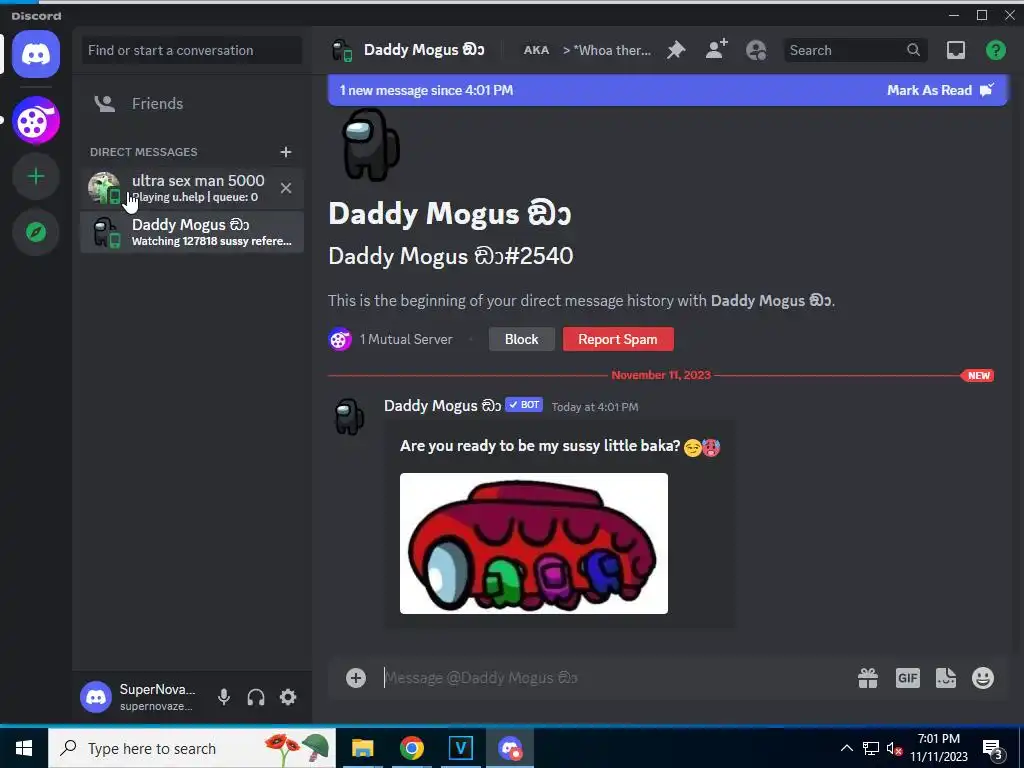Viewport: 1024px width, 768px height.
Task: Open the large Daddy Mogus profile avatar
Action: tap(370, 145)
